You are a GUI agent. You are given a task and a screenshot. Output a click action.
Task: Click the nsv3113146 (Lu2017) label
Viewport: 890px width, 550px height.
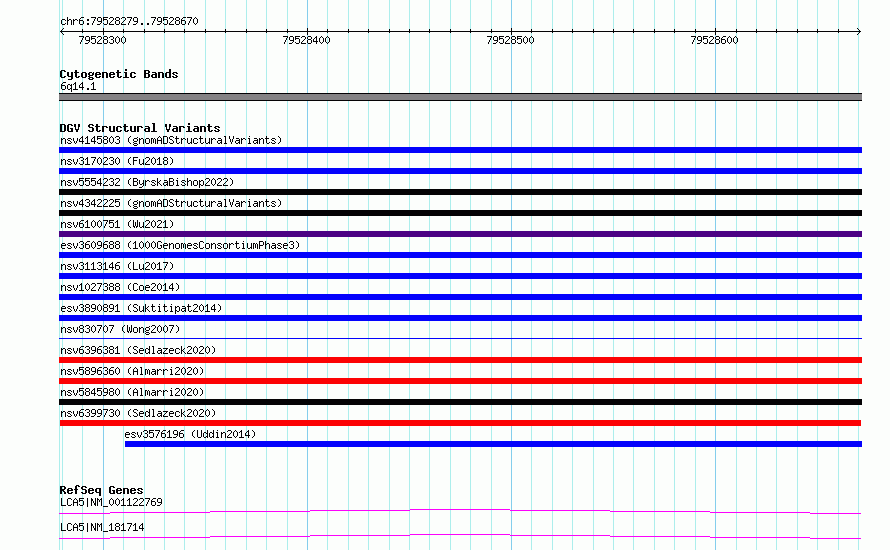tap(117, 266)
